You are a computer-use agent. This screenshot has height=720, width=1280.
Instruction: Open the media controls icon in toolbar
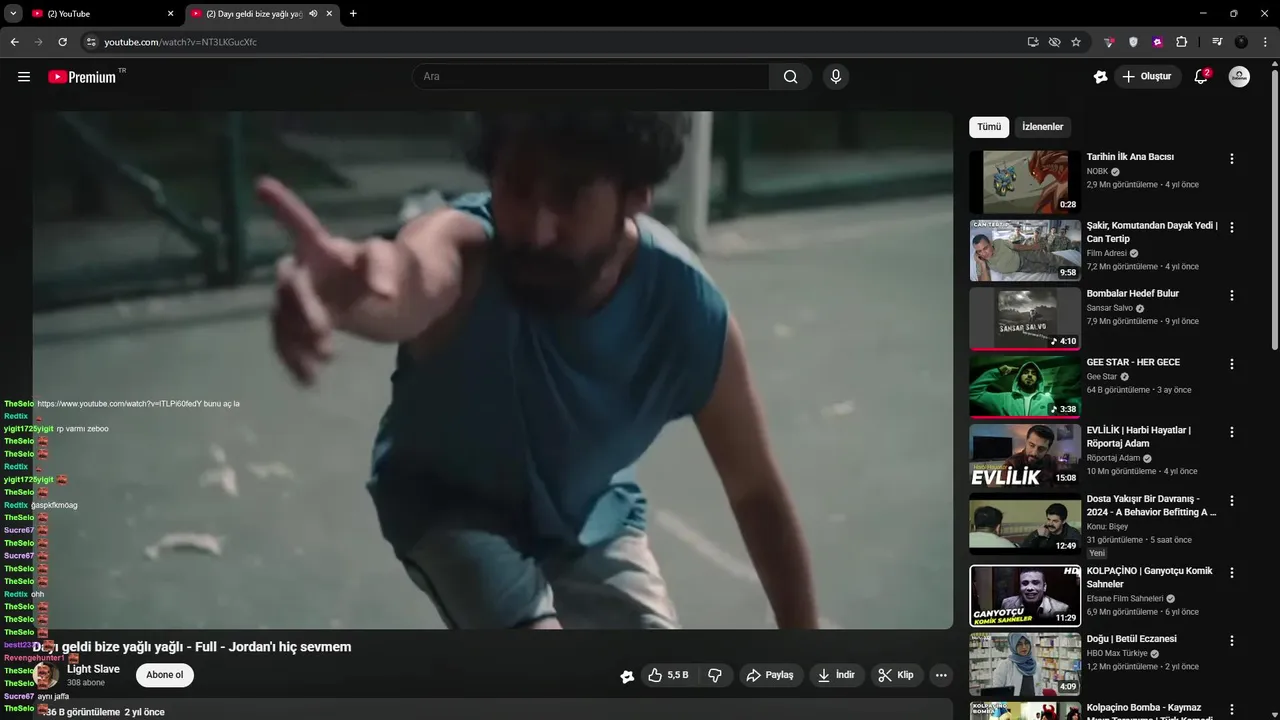(x=1217, y=42)
